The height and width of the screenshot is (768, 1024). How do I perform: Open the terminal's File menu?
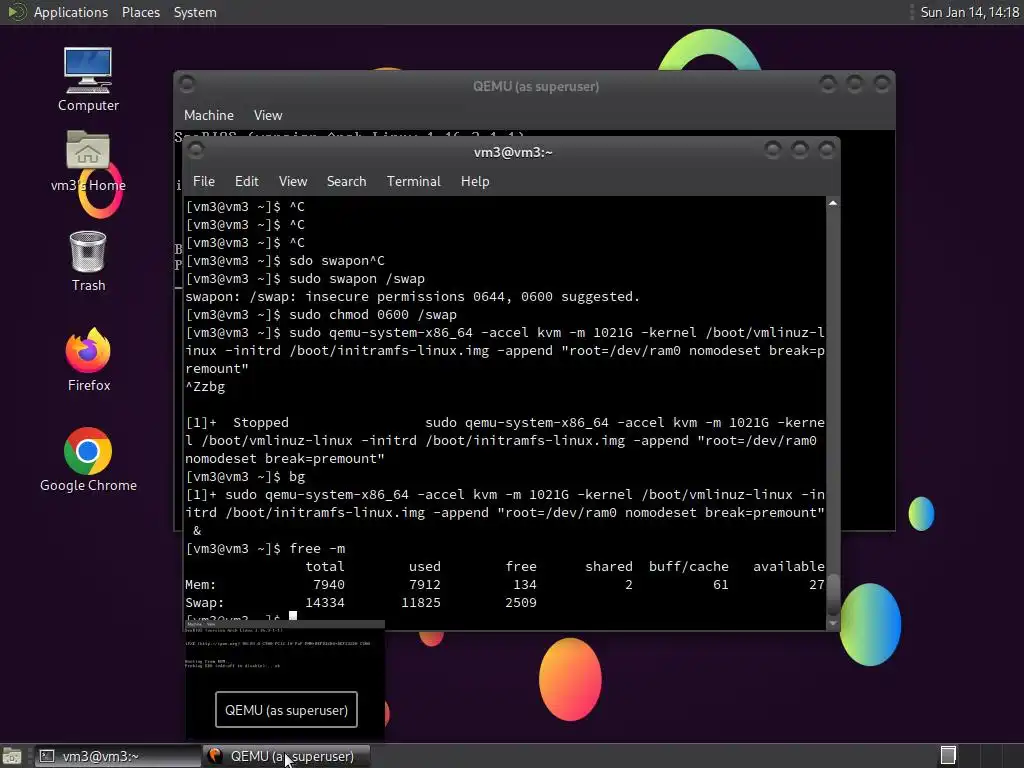(204, 182)
